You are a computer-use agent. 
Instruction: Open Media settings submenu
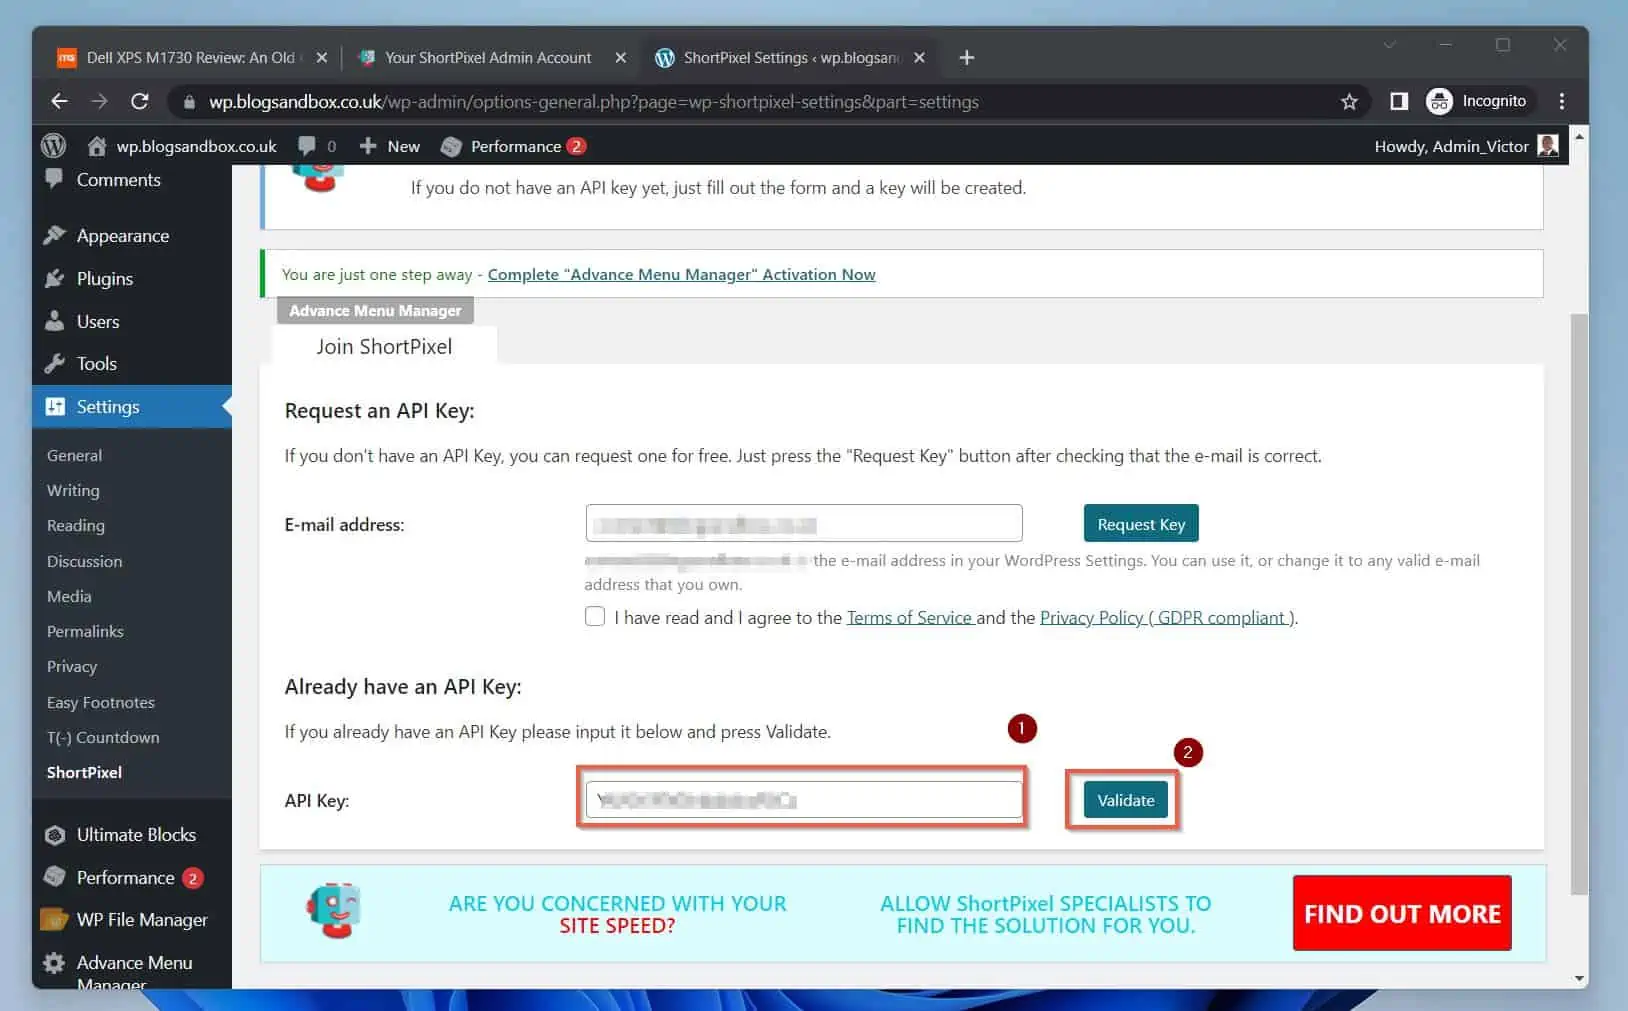69,596
